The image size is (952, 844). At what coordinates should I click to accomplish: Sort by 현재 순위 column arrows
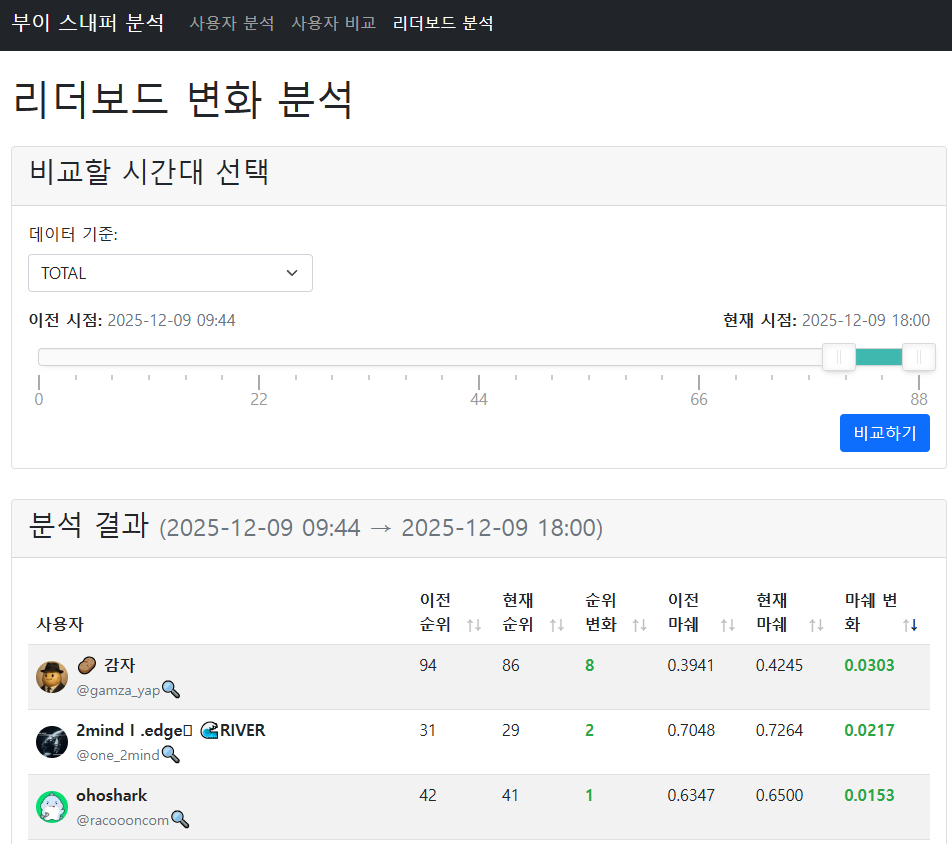coord(557,625)
